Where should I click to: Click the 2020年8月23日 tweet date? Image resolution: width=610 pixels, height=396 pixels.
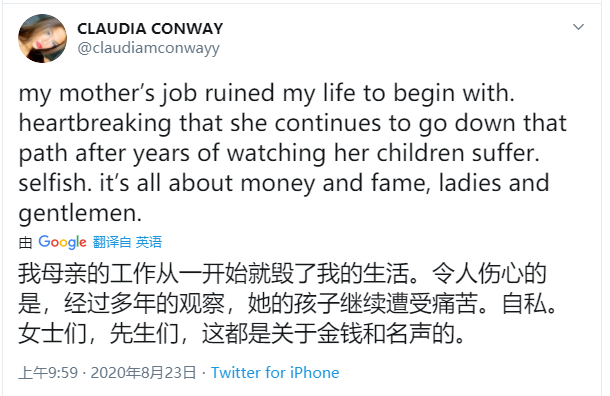(143, 373)
